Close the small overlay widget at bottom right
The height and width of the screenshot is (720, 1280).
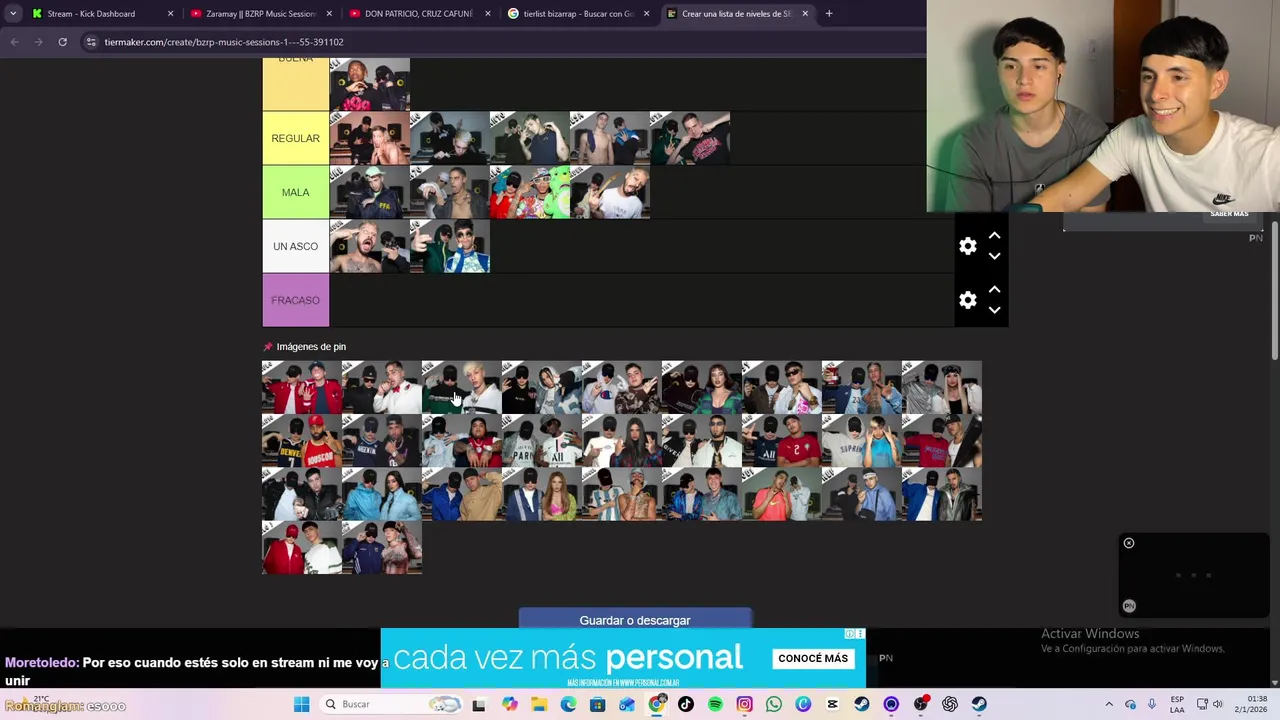point(1129,543)
